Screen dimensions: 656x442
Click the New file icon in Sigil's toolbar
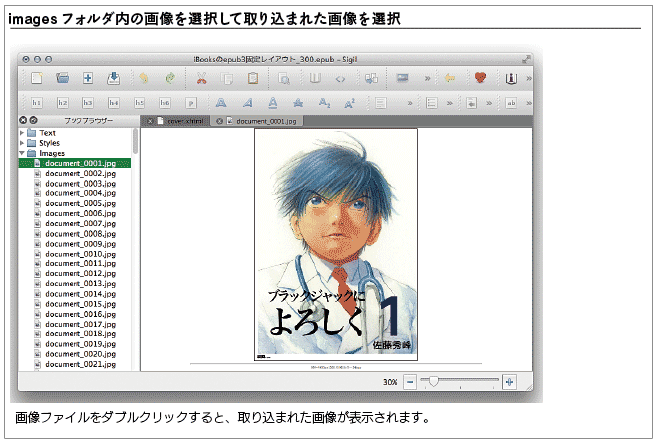[x=37, y=78]
